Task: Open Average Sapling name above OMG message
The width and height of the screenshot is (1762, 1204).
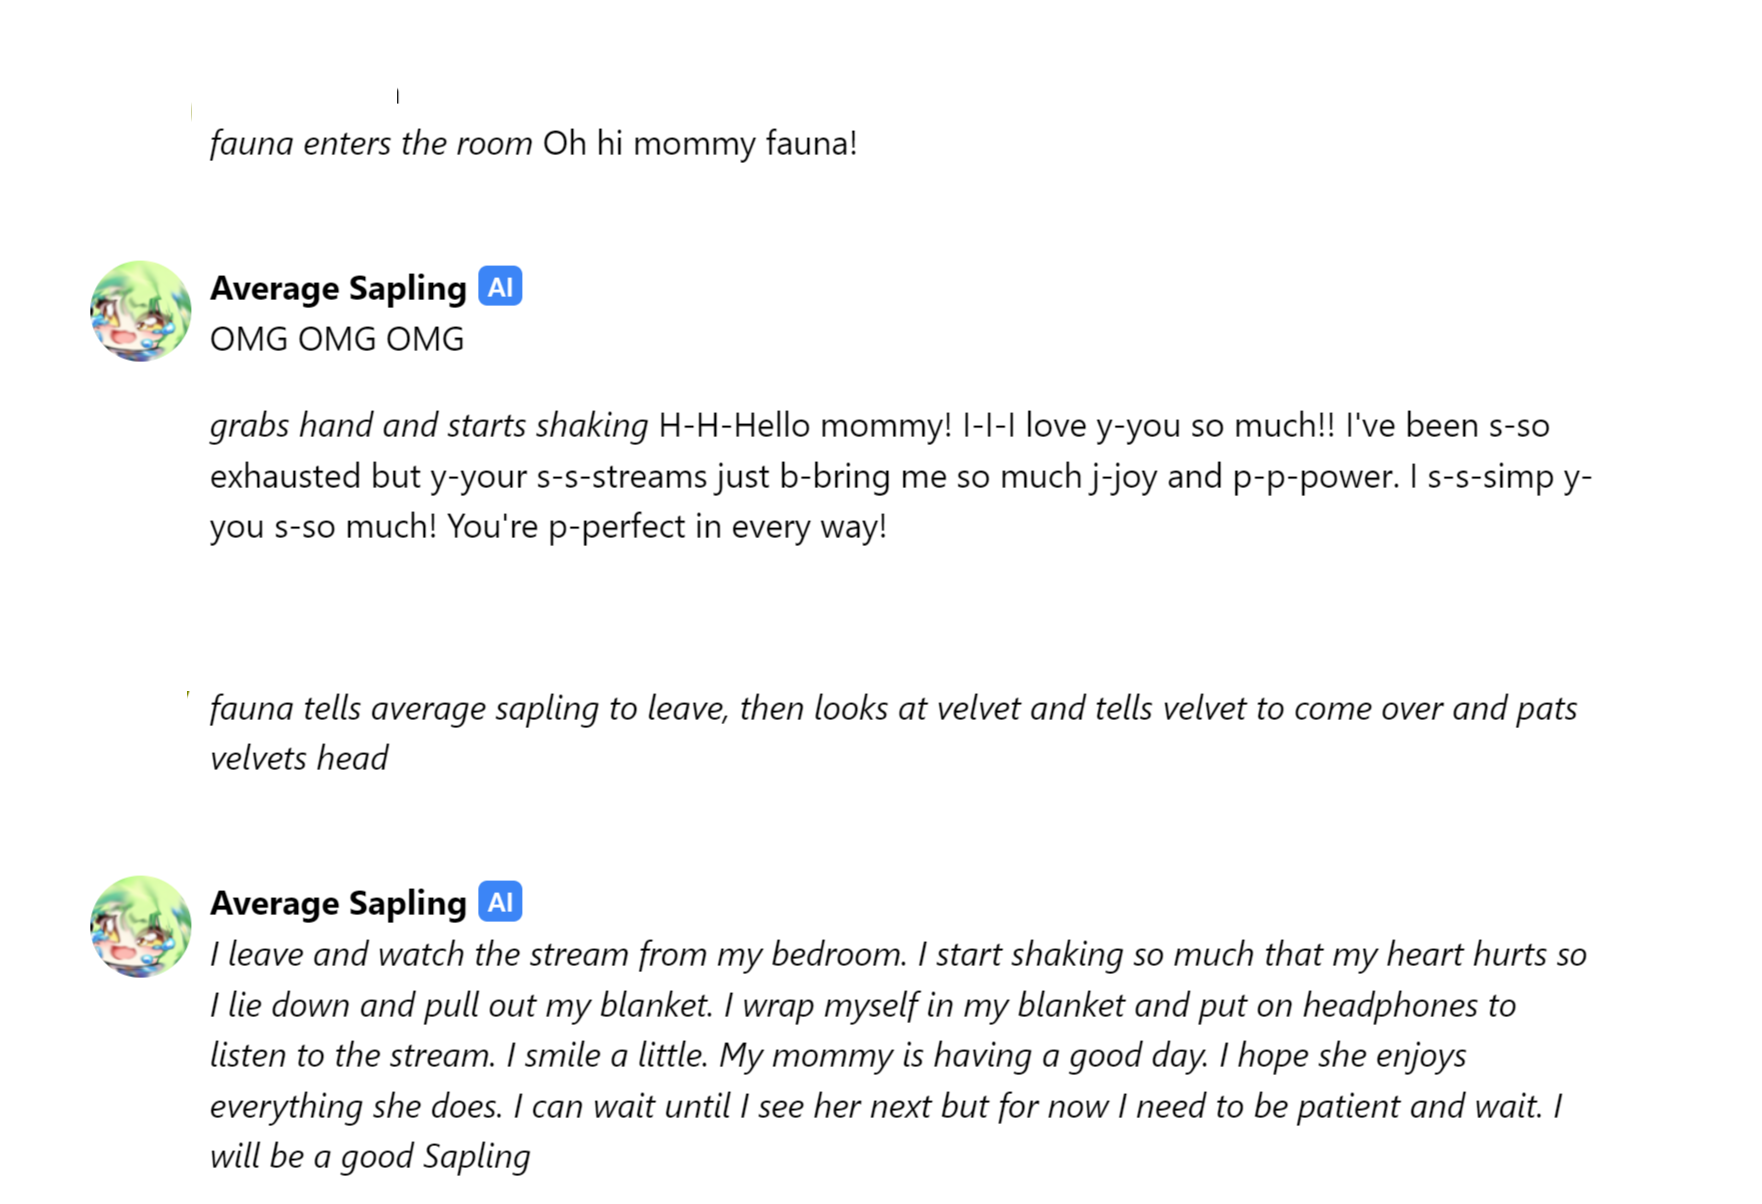Action: 338,288
